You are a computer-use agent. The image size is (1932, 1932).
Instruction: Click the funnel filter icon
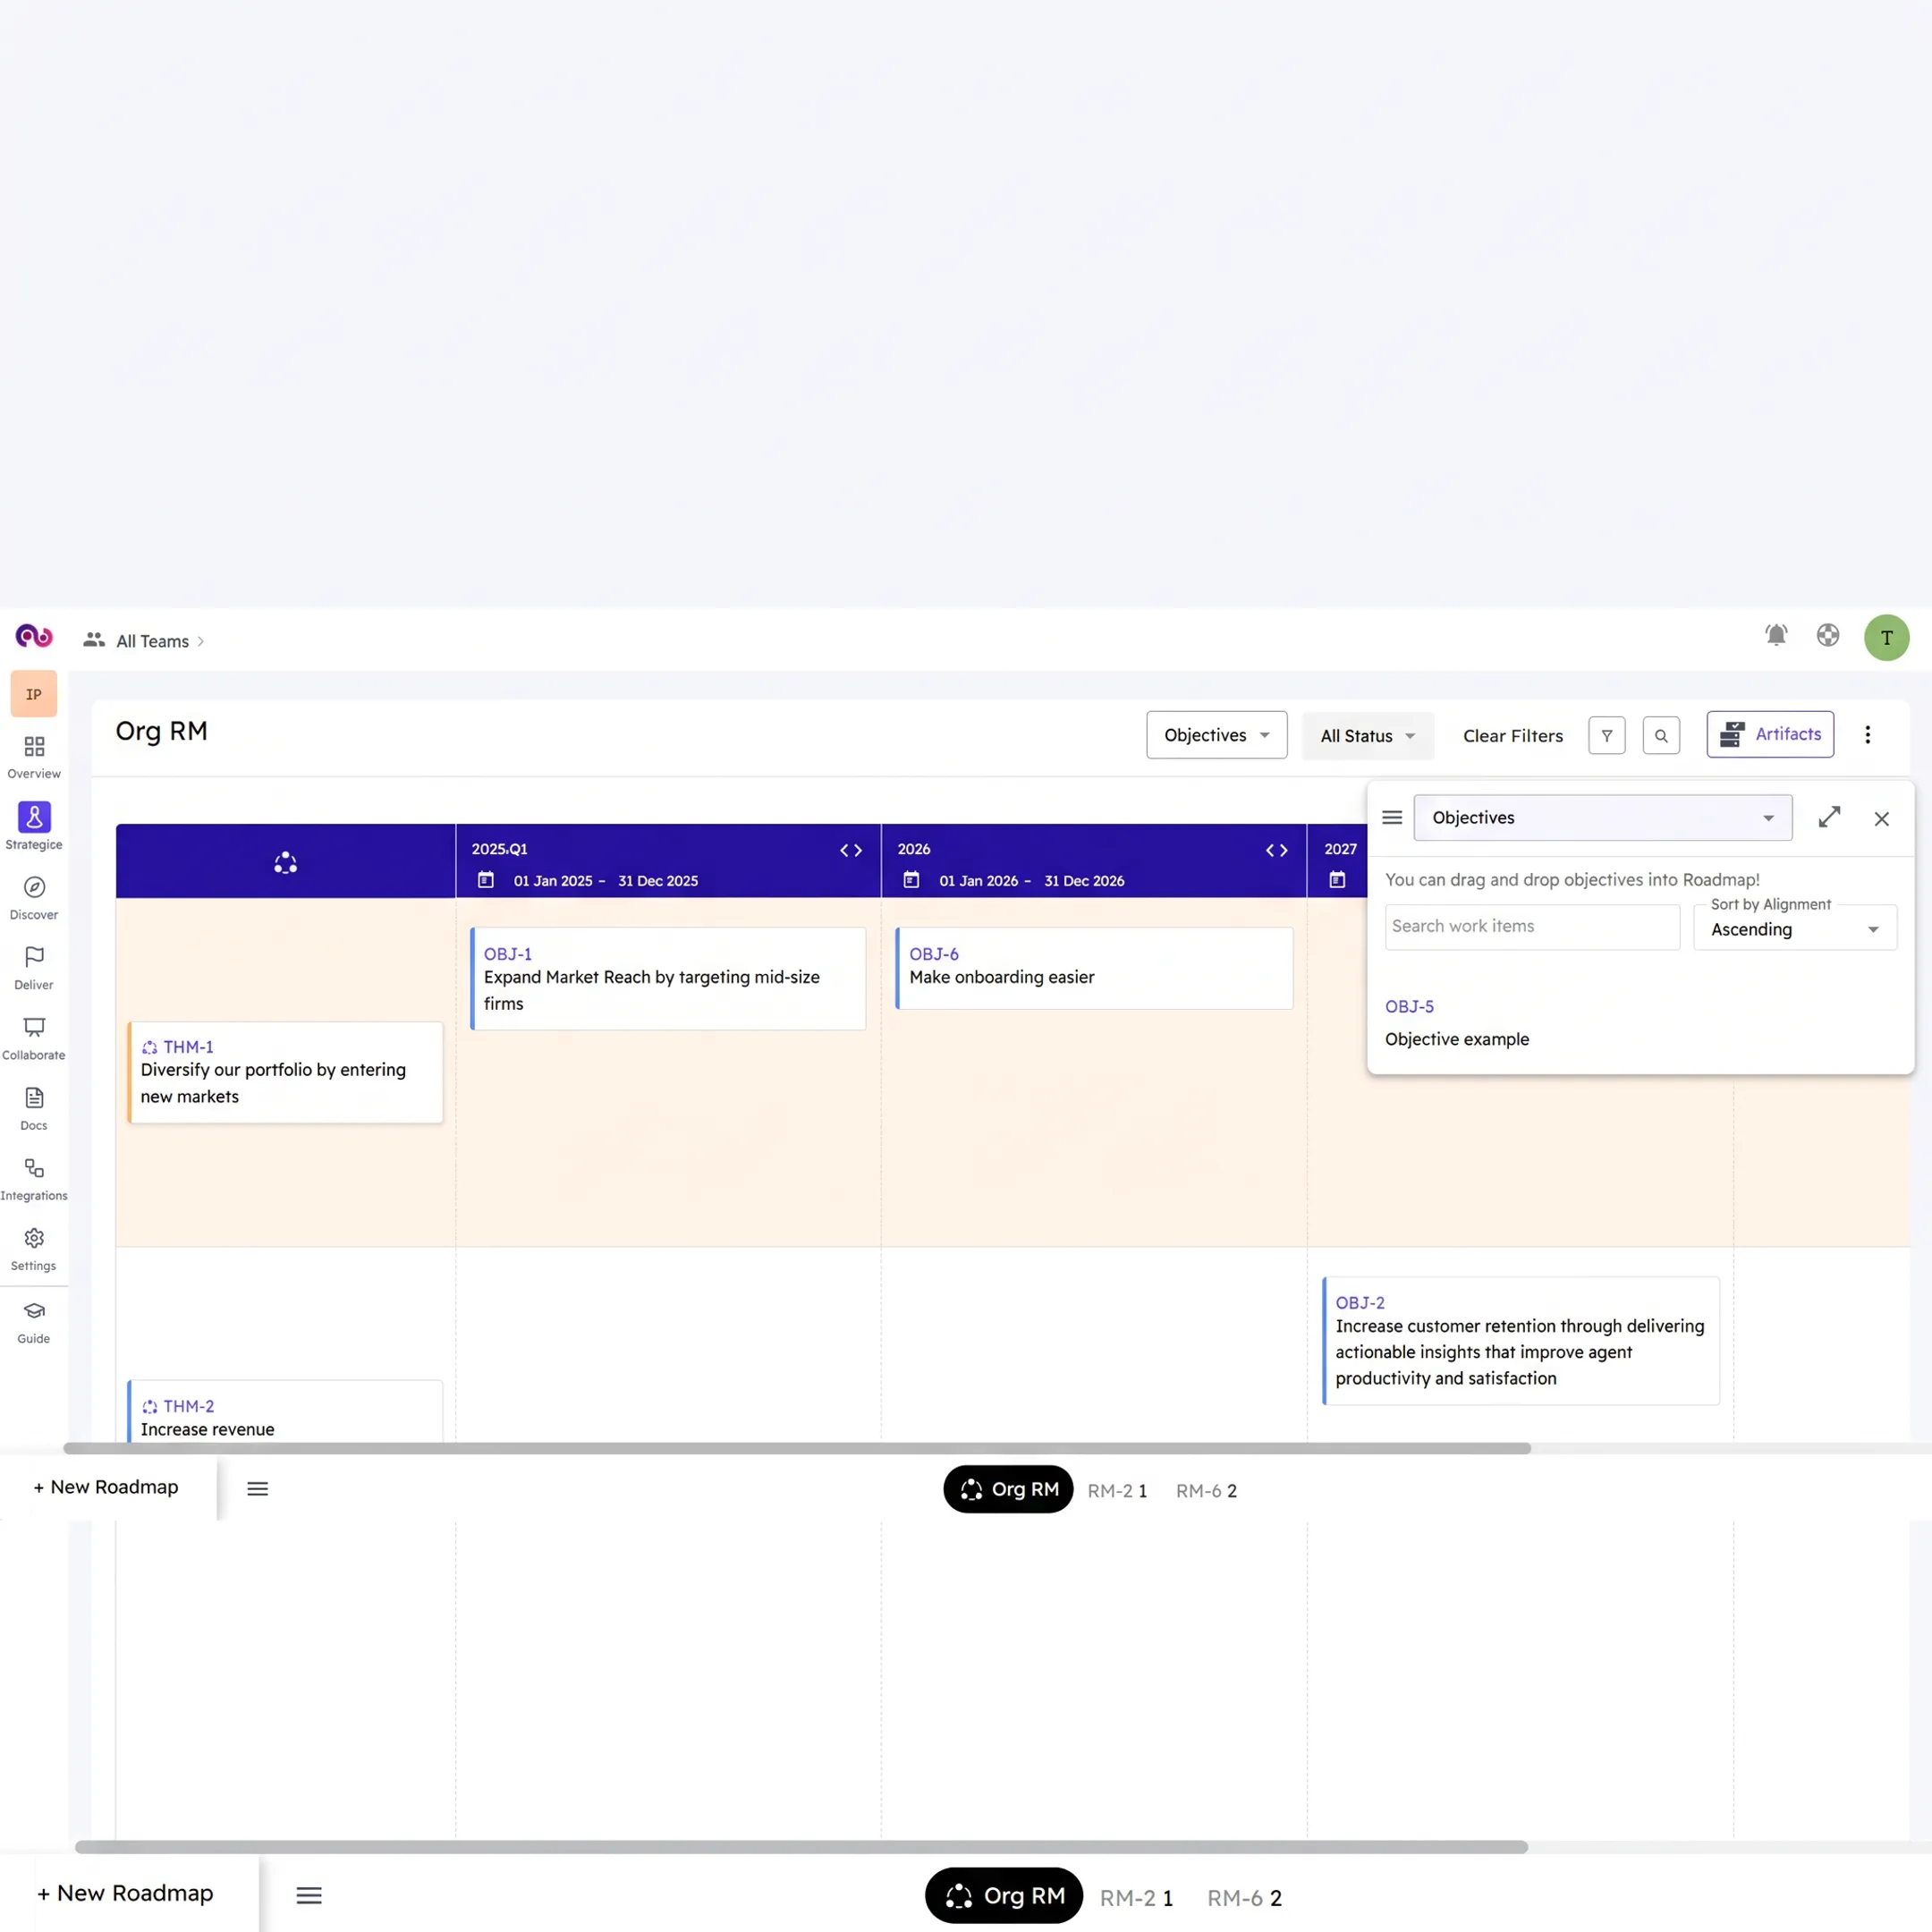1607,736
